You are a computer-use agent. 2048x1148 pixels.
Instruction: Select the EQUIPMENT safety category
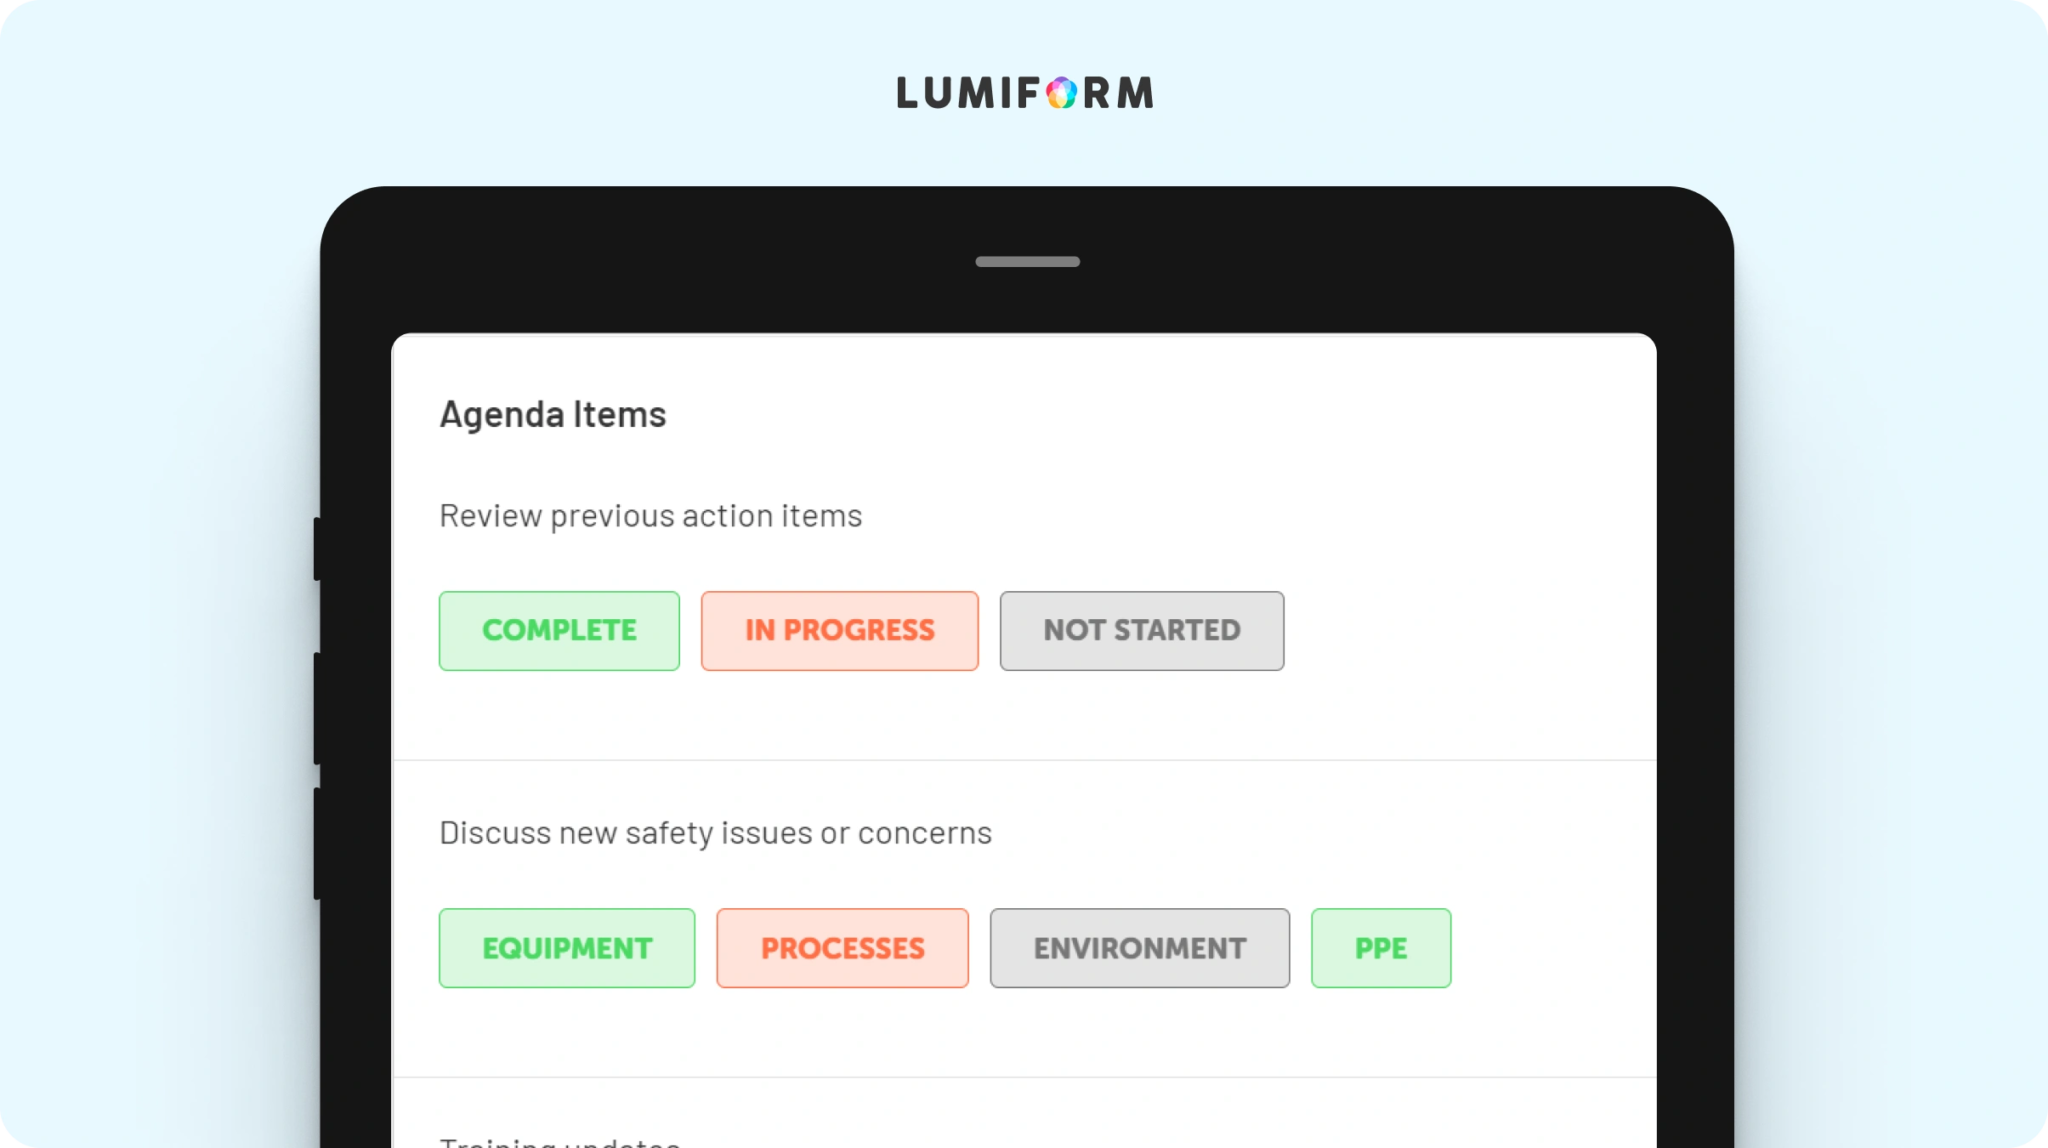[x=567, y=948]
